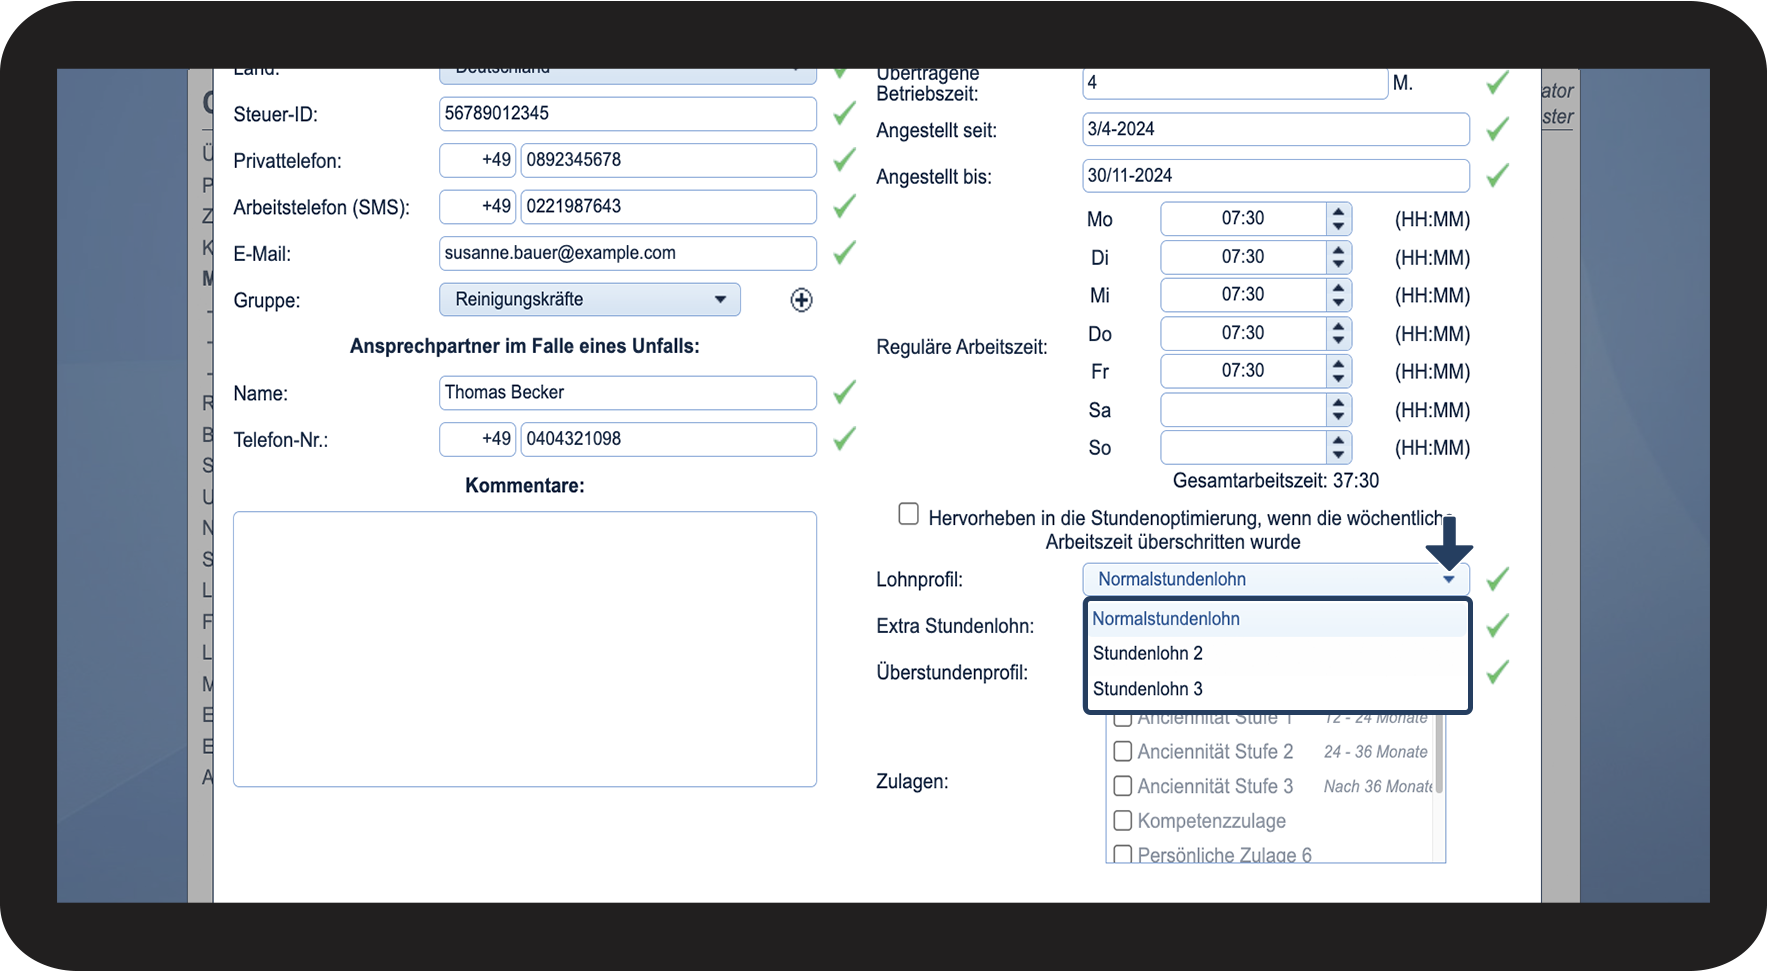
Task: Click the E-Mail field
Action: (628, 253)
